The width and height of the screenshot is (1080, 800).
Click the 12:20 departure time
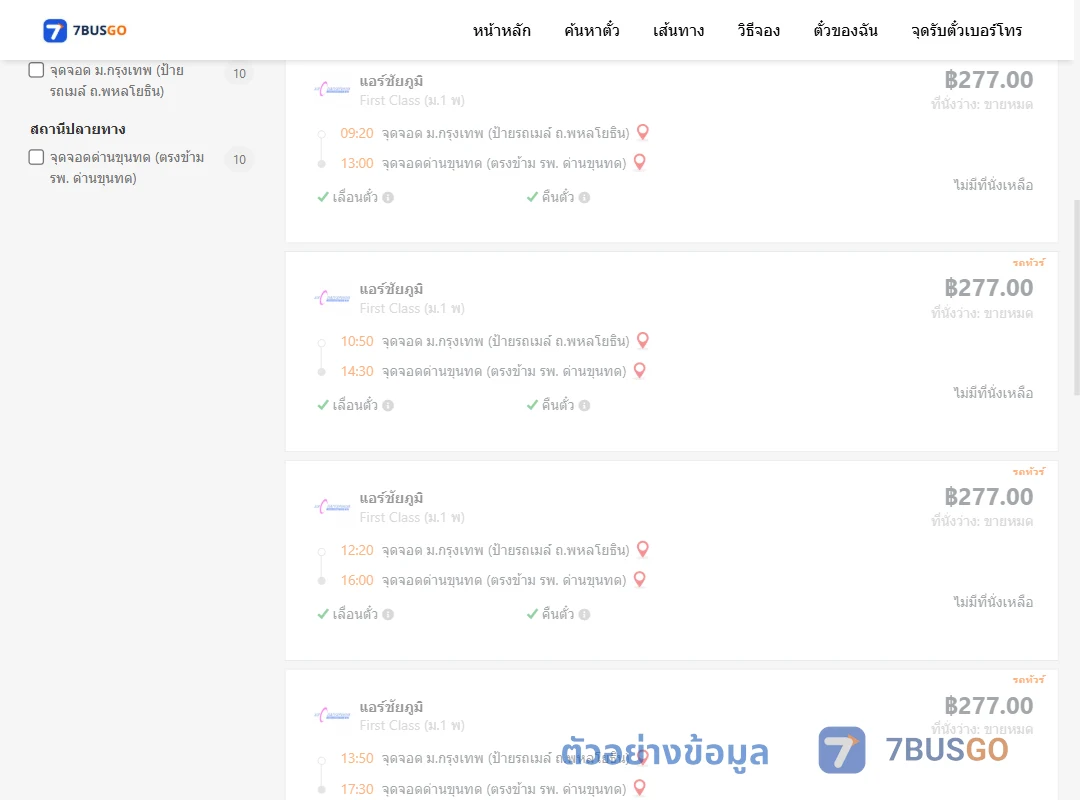[x=357, y=550]
